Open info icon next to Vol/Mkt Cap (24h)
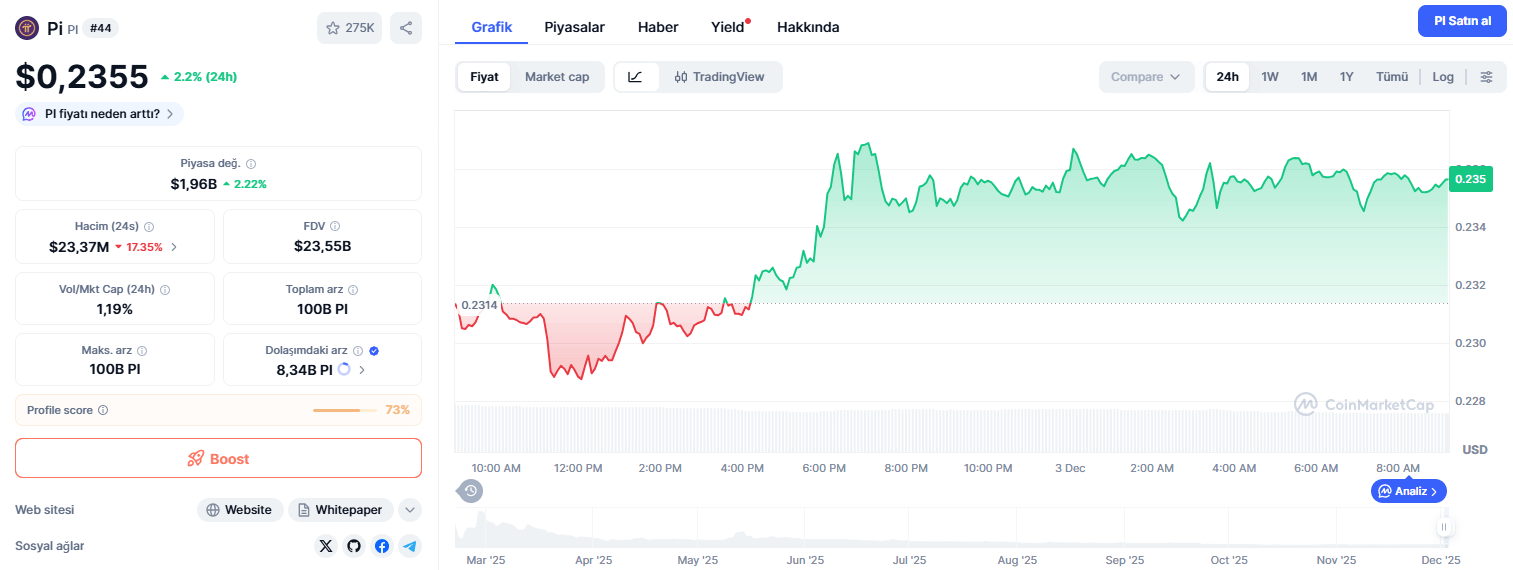1513x570 pixels. tap(165, 289)
